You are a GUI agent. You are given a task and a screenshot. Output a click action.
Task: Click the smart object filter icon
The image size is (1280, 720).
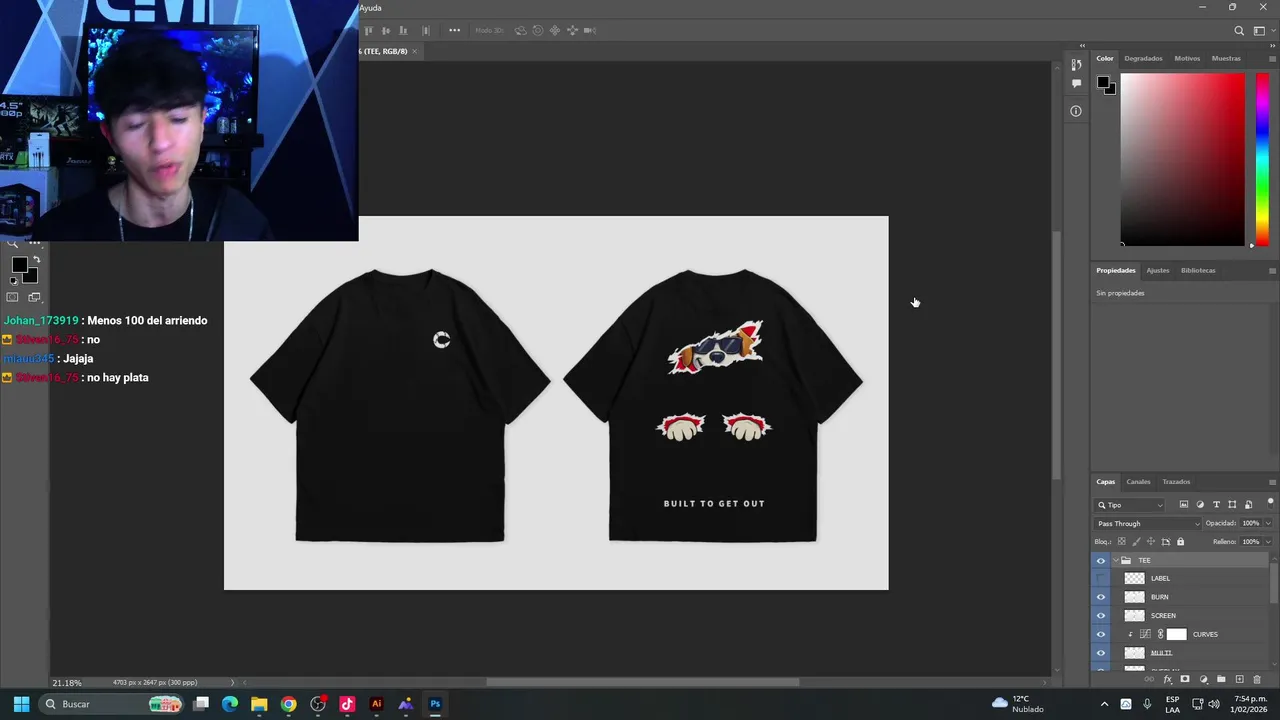coord(1248,505)
